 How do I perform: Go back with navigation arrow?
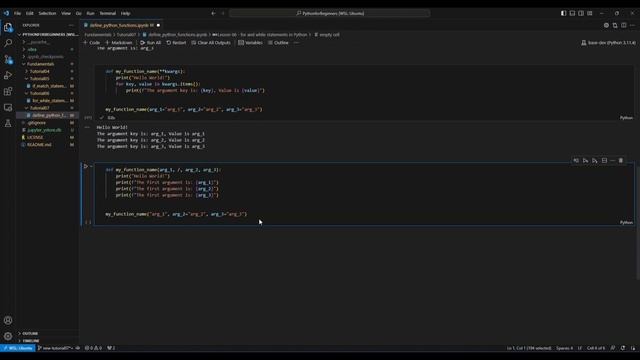pos(213,13)
